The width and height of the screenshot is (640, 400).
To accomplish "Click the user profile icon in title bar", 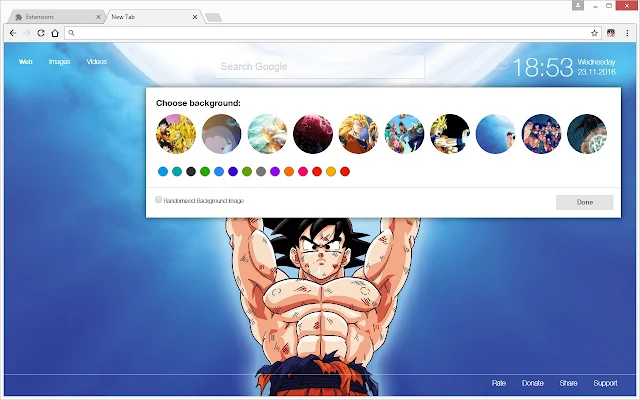I will (x=578, y=5).
